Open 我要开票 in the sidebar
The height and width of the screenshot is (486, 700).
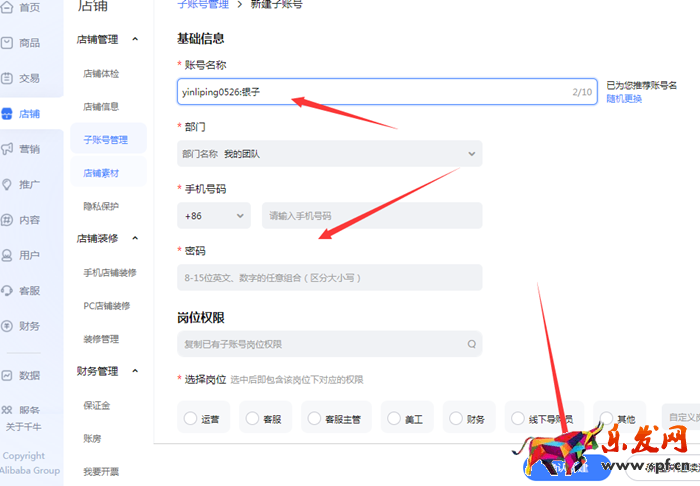pos(101,472)
